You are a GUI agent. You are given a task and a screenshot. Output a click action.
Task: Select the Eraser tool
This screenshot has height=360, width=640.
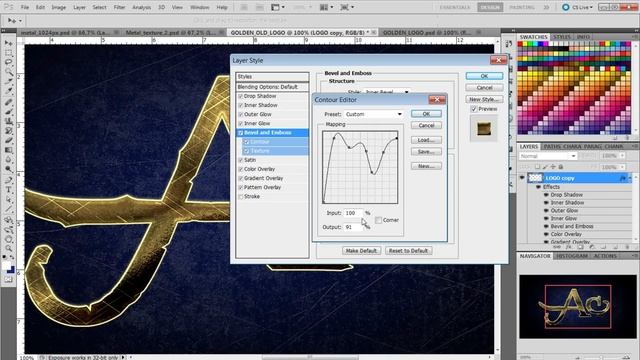9,141
